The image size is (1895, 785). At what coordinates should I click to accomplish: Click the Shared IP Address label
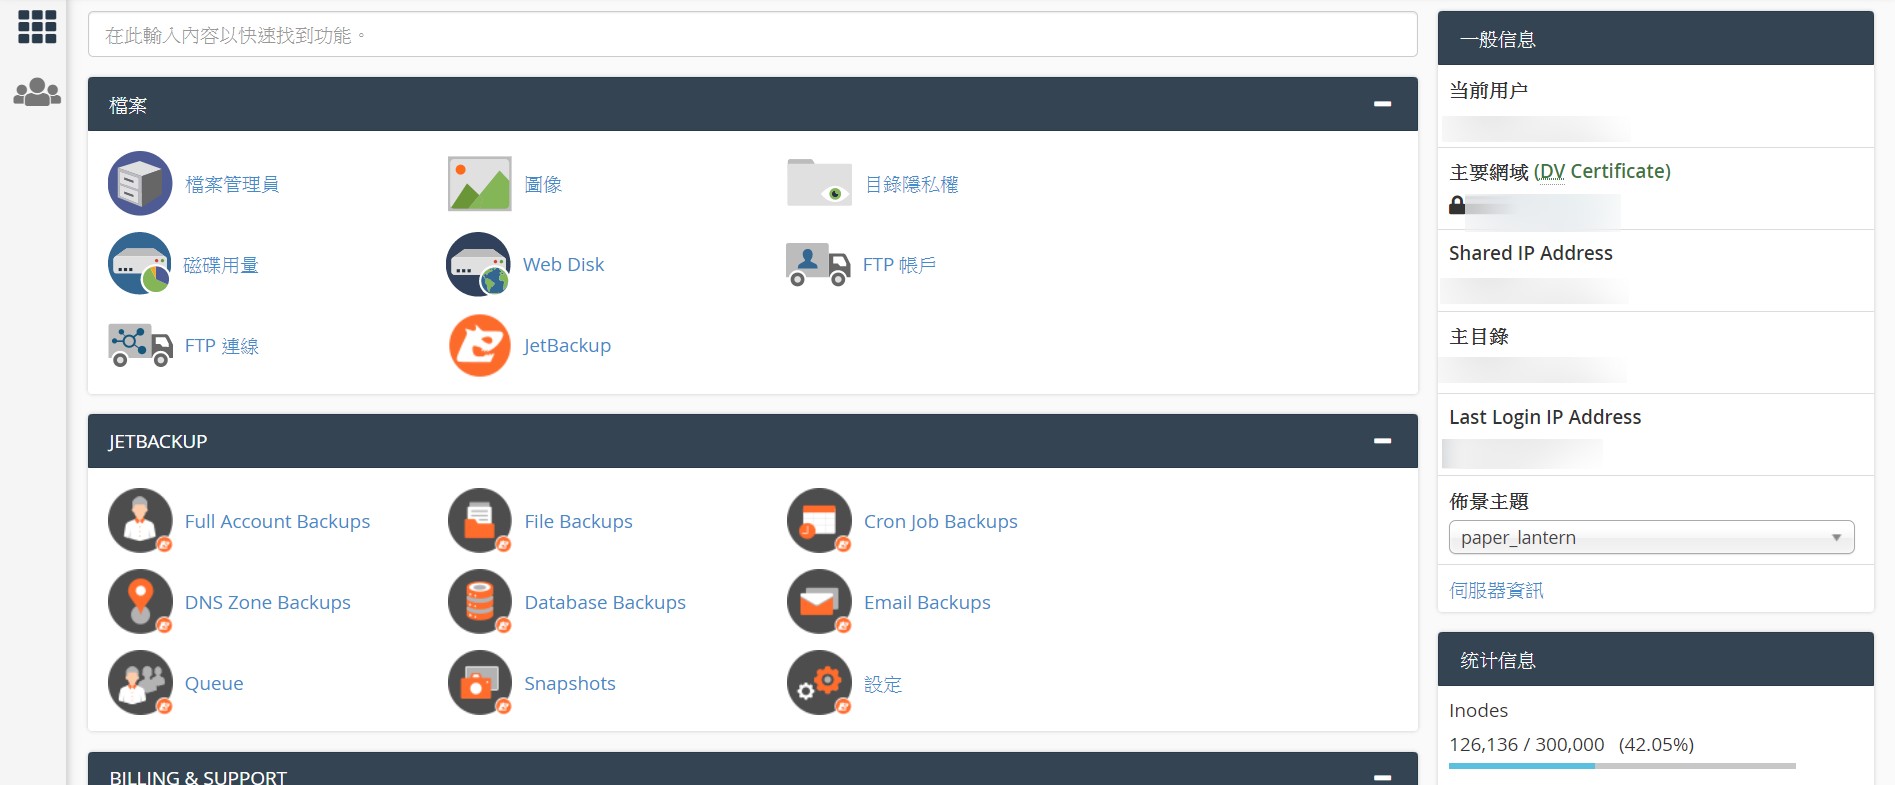coord(1531,253)
